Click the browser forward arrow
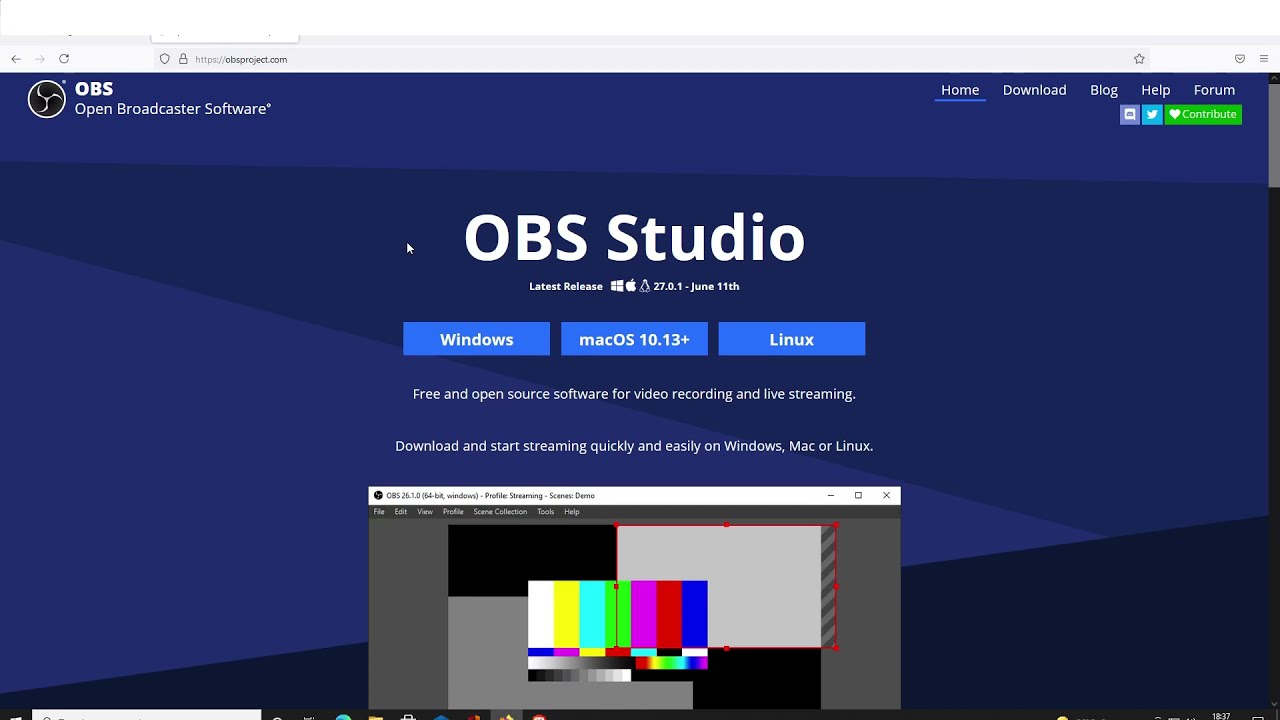 coord(40,59)
